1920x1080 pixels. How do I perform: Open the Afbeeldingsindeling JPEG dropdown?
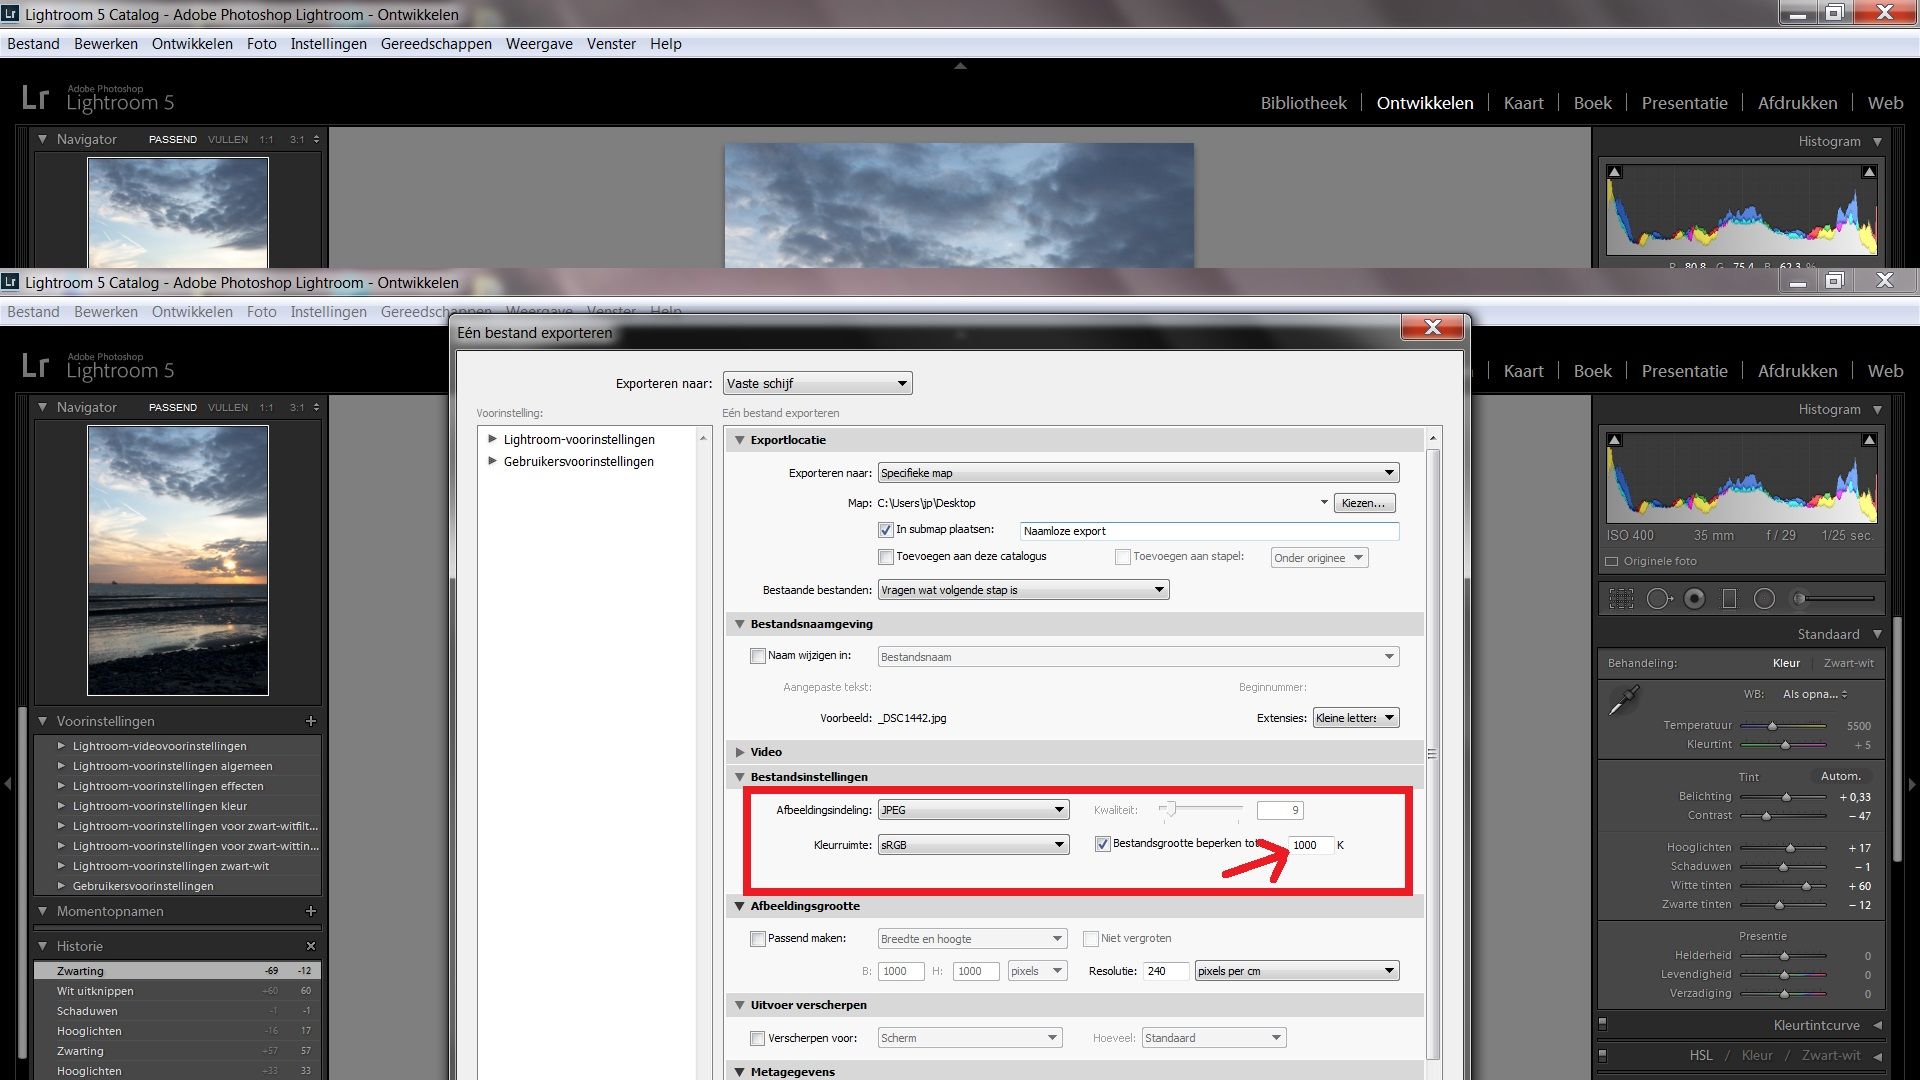tap(973, 810)
